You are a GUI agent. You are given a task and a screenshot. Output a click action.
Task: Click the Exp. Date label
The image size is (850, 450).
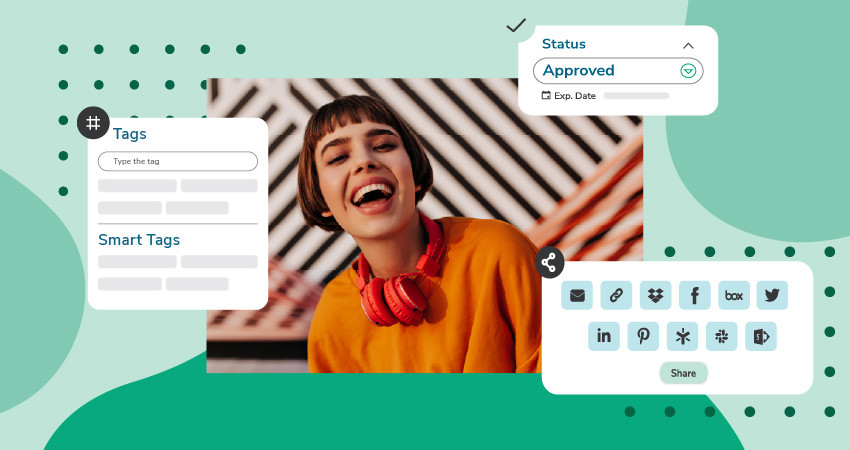[x=575, y=96]
